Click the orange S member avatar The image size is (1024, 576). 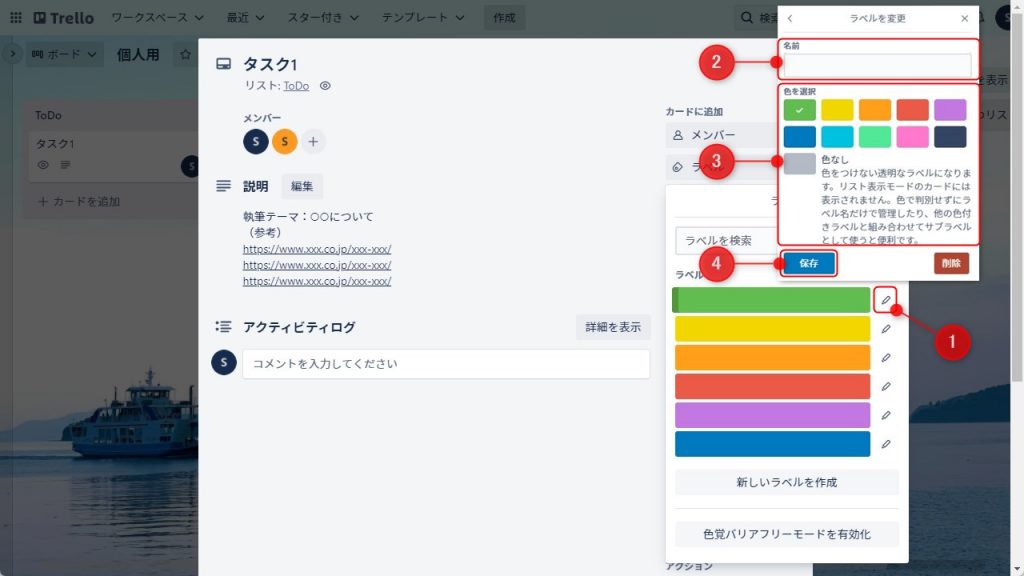coord(285,142)
